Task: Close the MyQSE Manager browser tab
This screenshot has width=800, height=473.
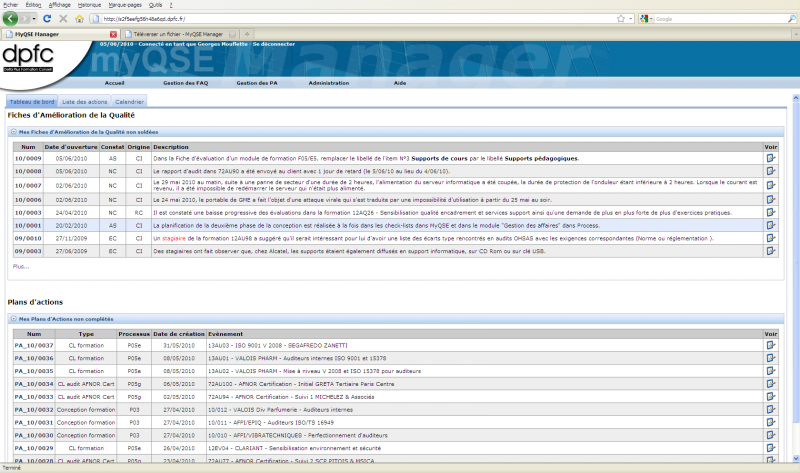Action: [x=113, y=34]
